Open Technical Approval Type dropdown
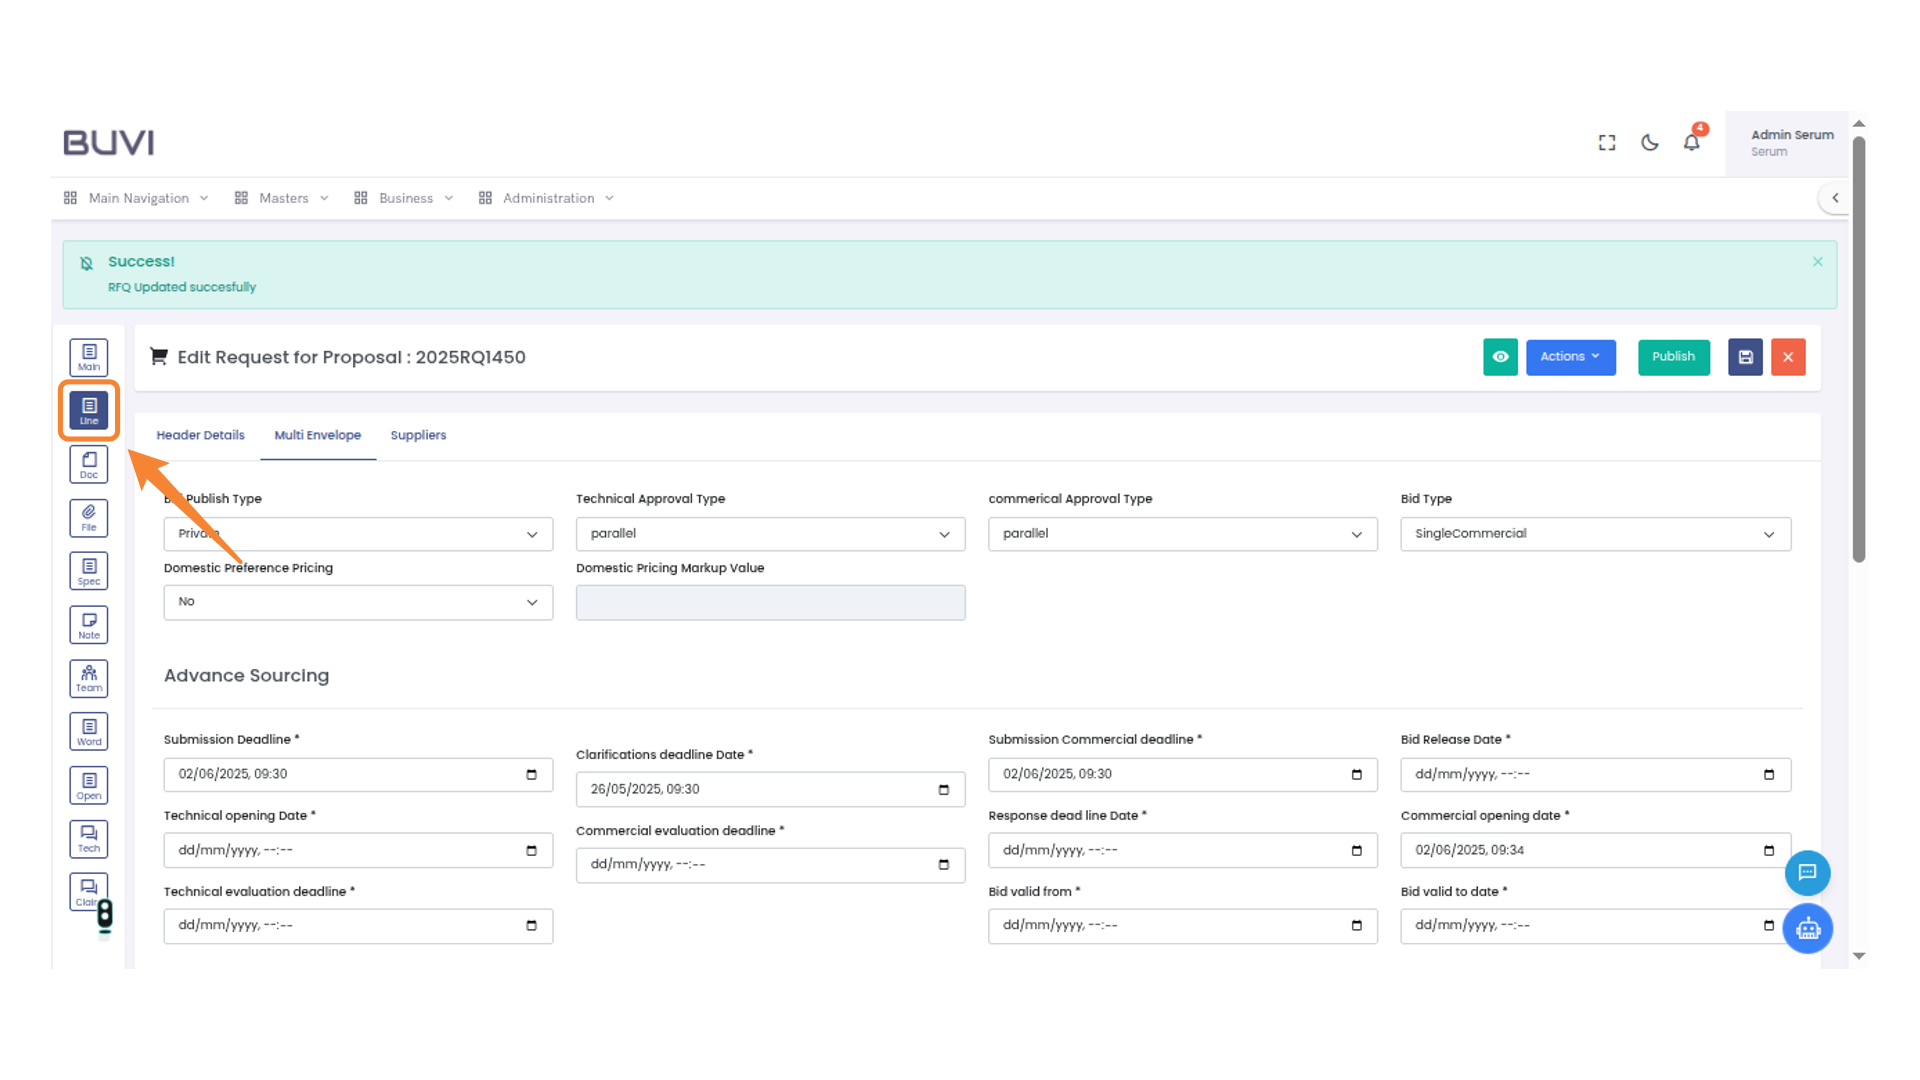The width and height of the screenshot is (1920, 1080). pos(770,534)
